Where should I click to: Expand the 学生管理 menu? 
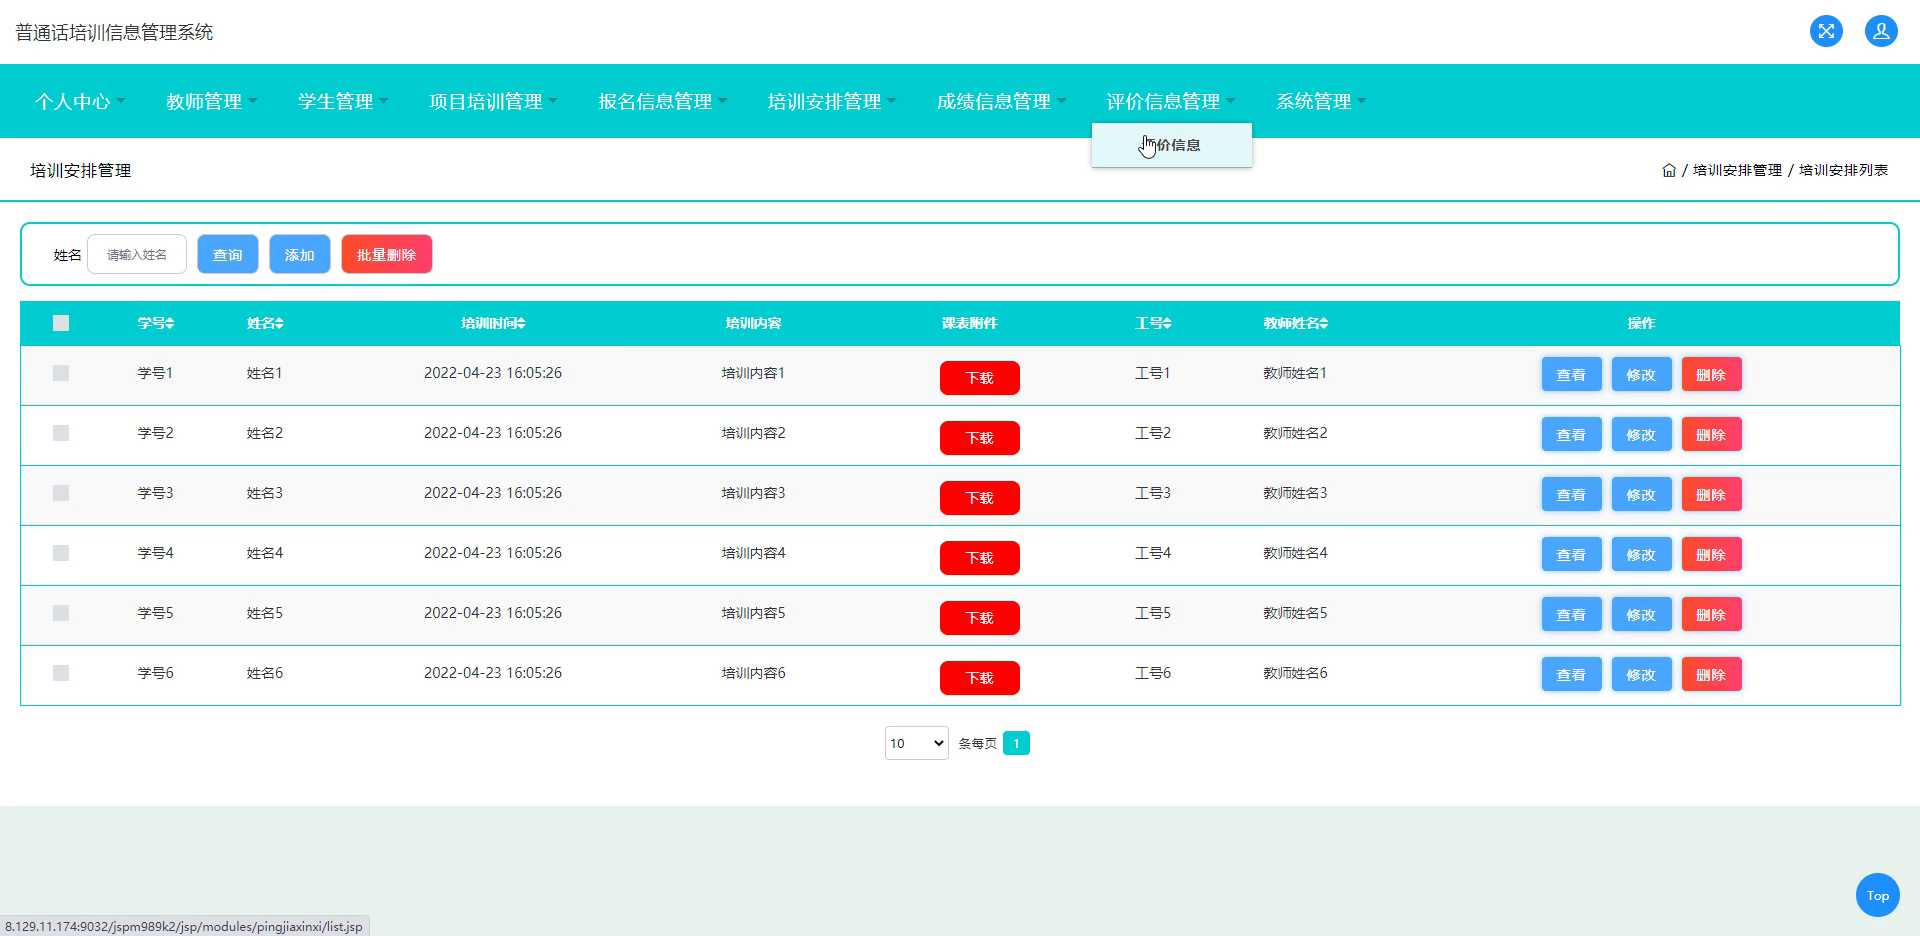pyautogui.click(x=342, y=101)
